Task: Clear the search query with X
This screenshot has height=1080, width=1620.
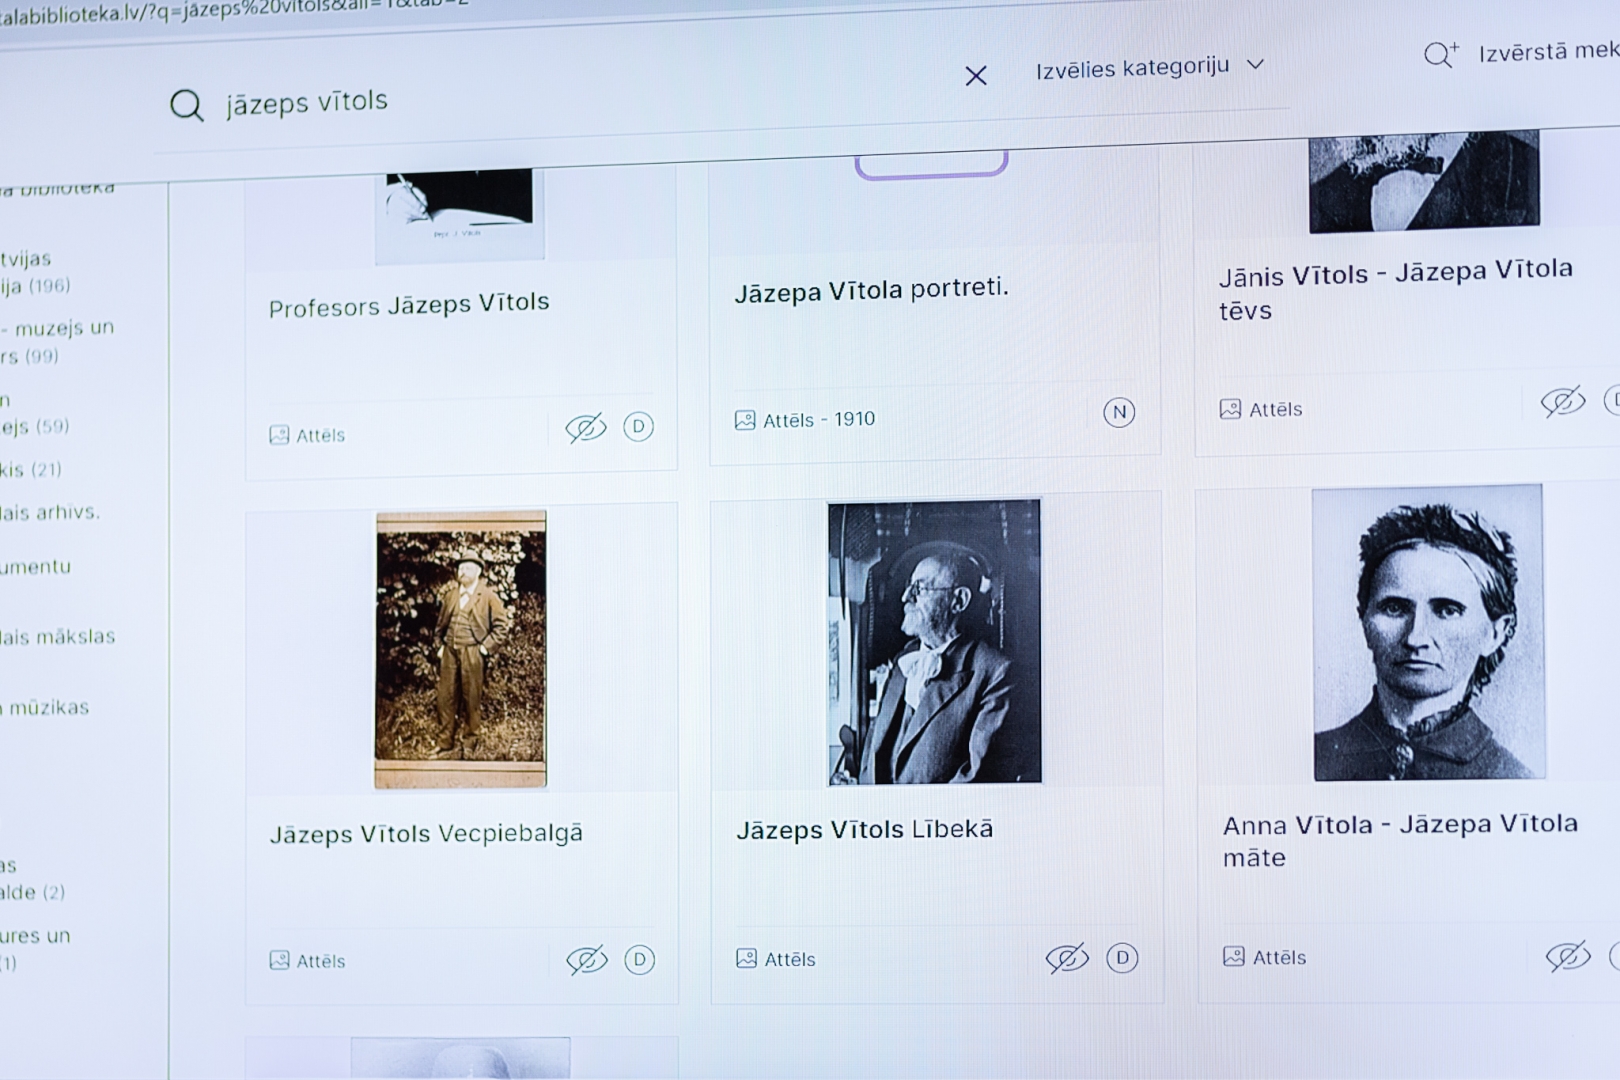Action: coord(976,76)
